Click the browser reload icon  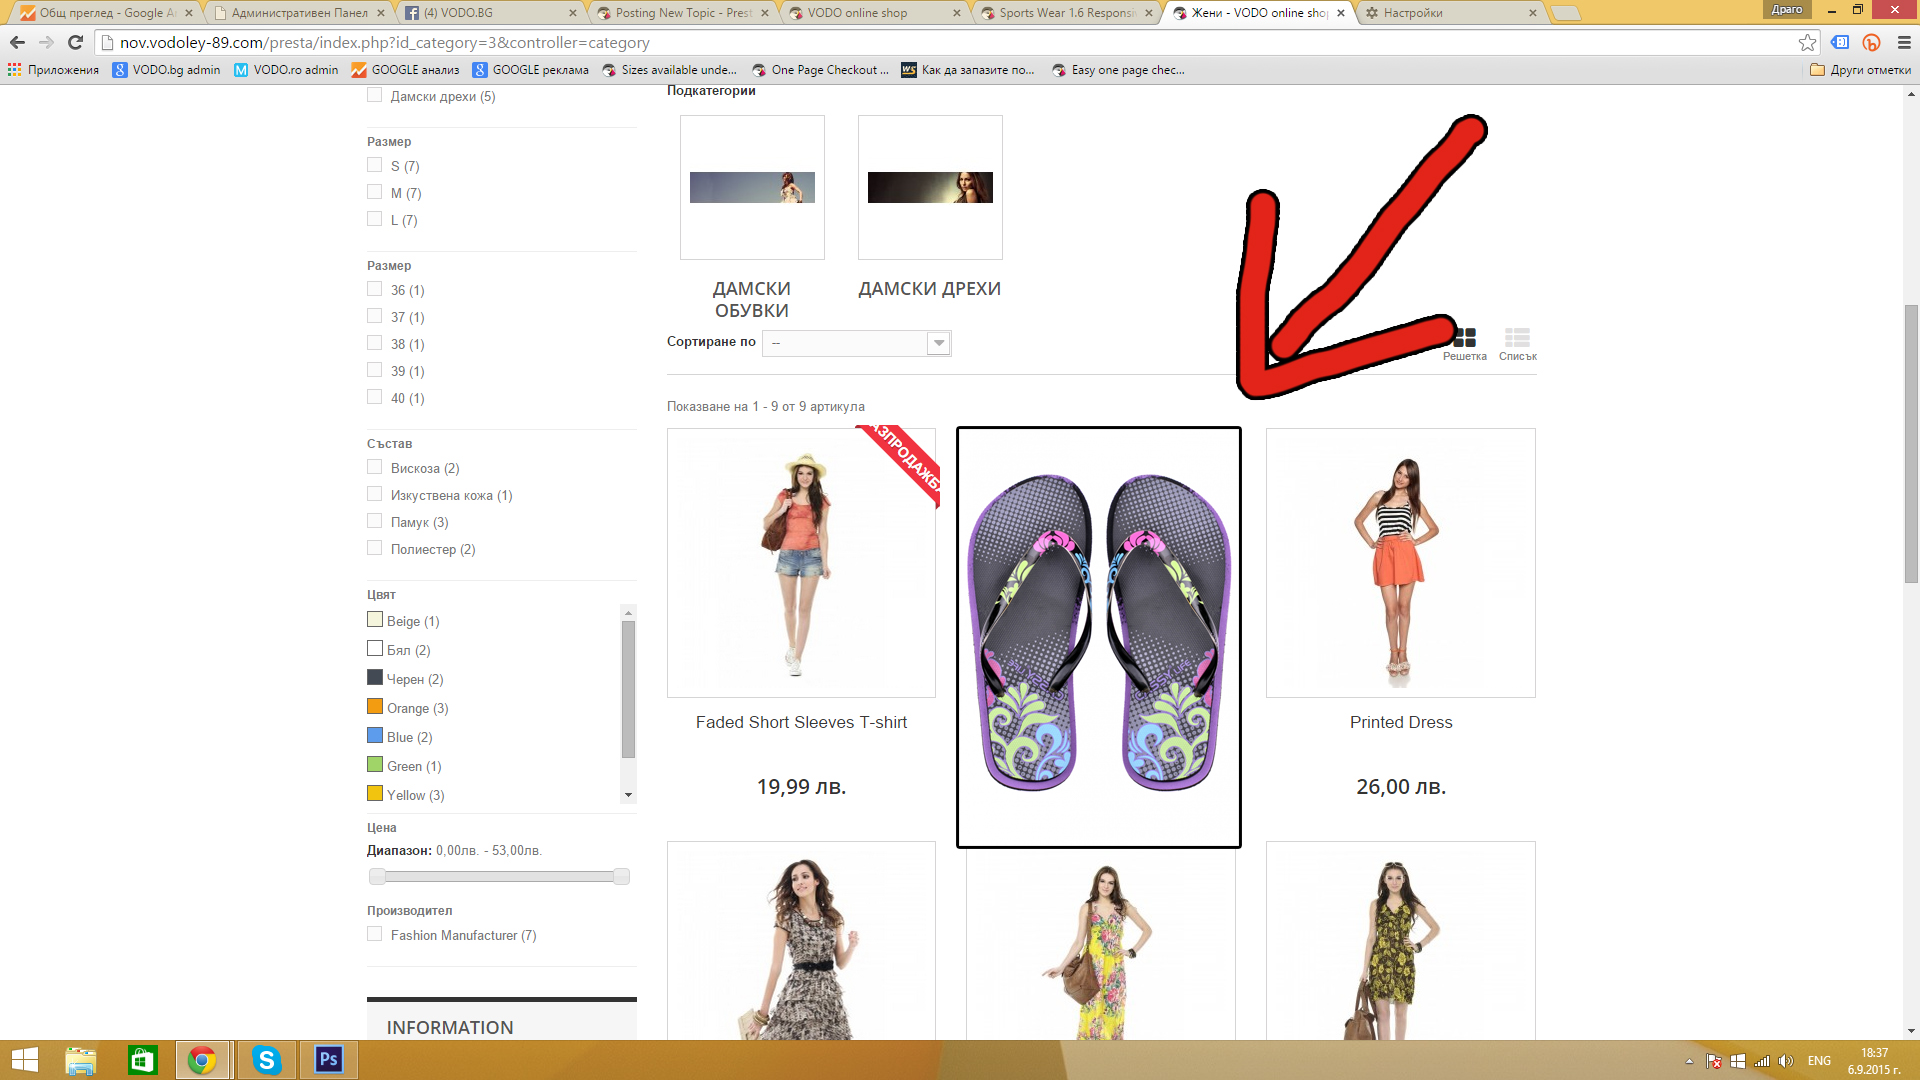(x=75, y=42)
